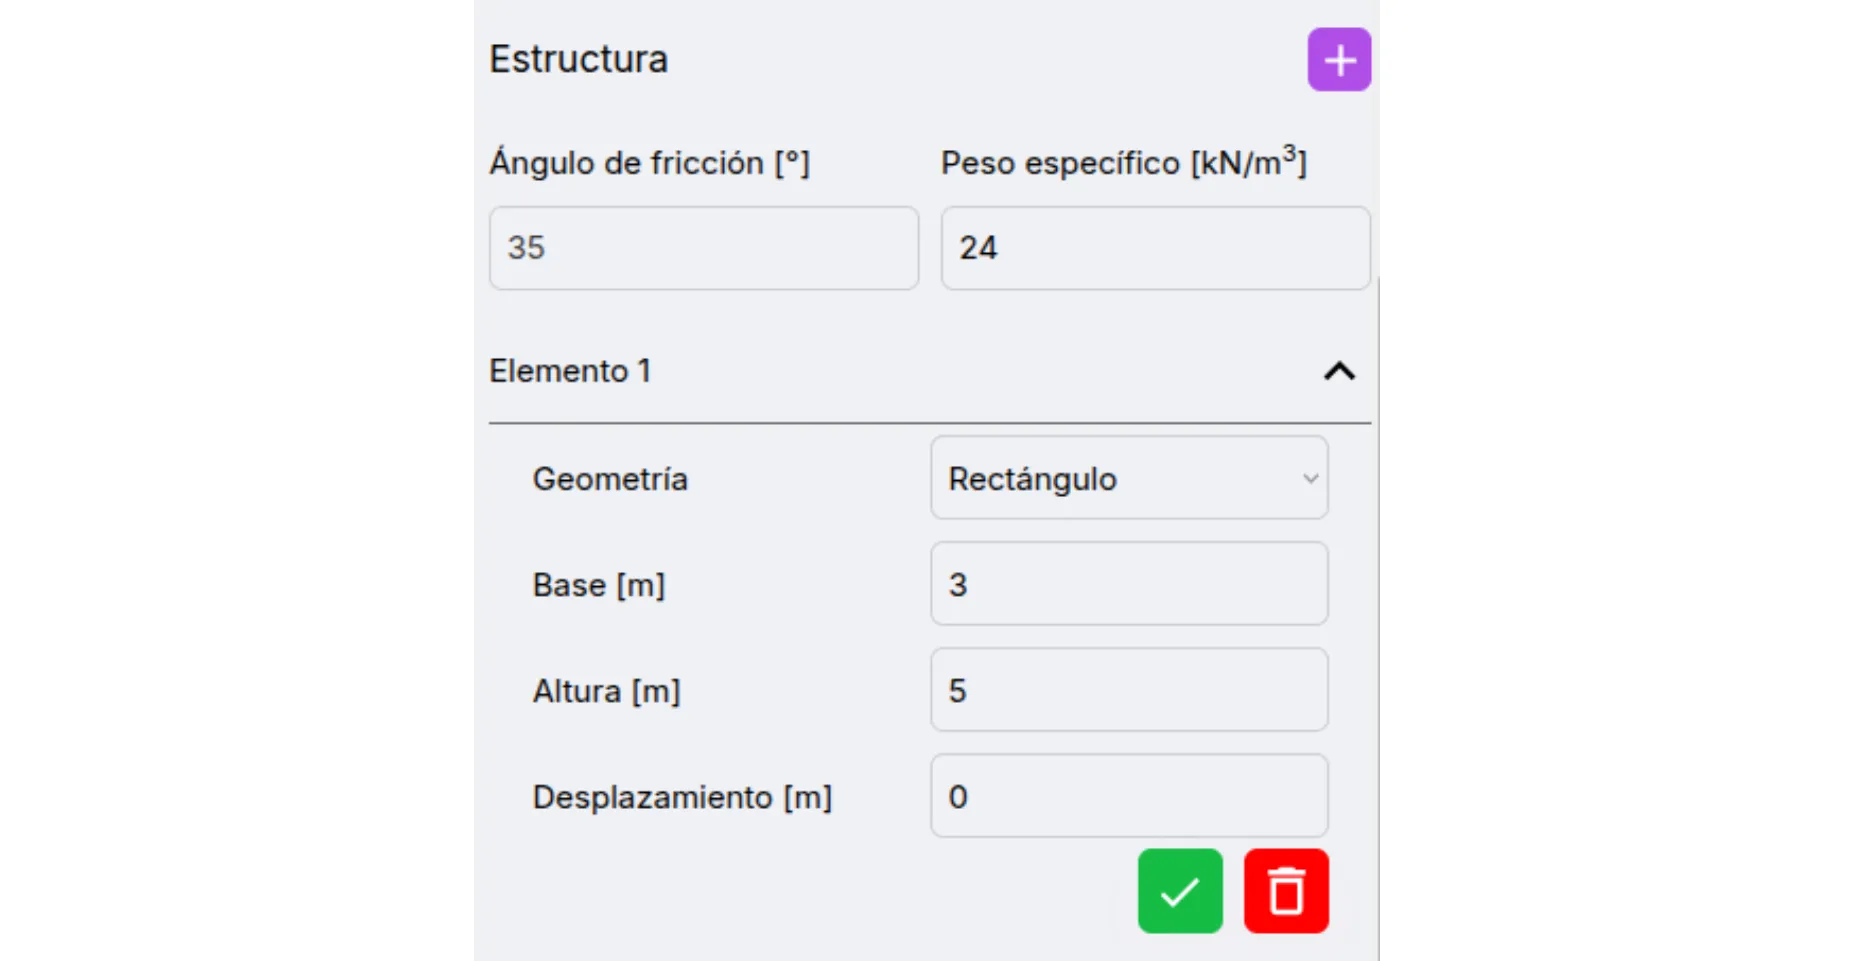1854x961 pixels.
Task: Select the Desplazamiento field containing 0
Action: tap(1128, 796)
